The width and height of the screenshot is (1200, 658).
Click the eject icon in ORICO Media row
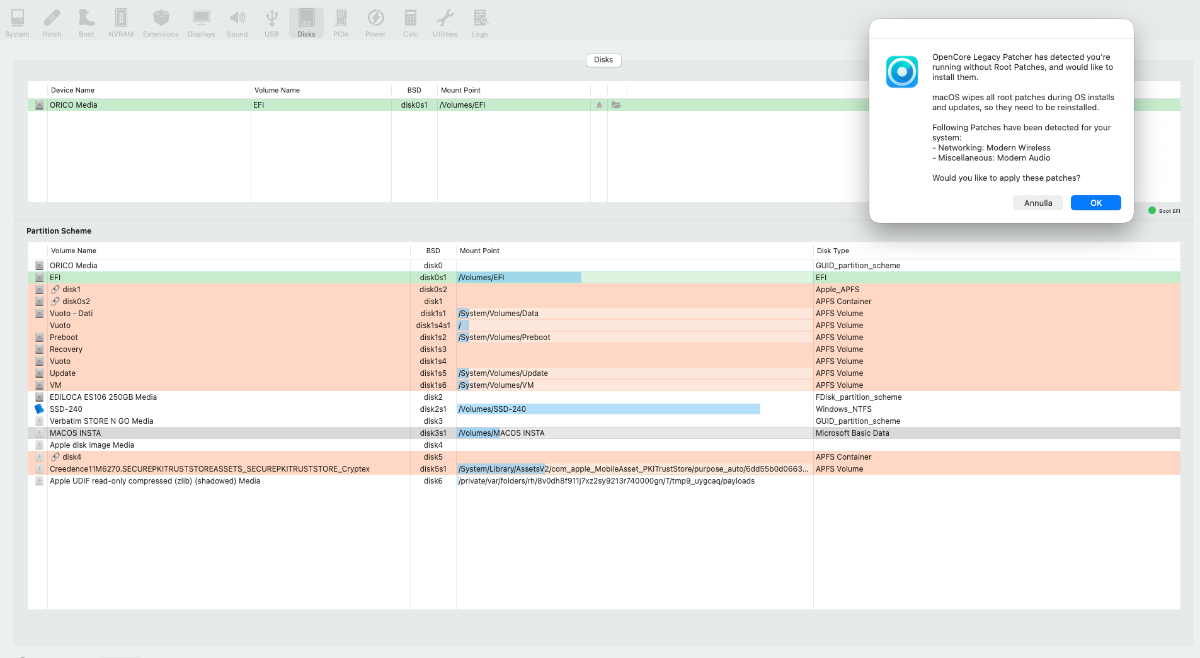point(600,104)
